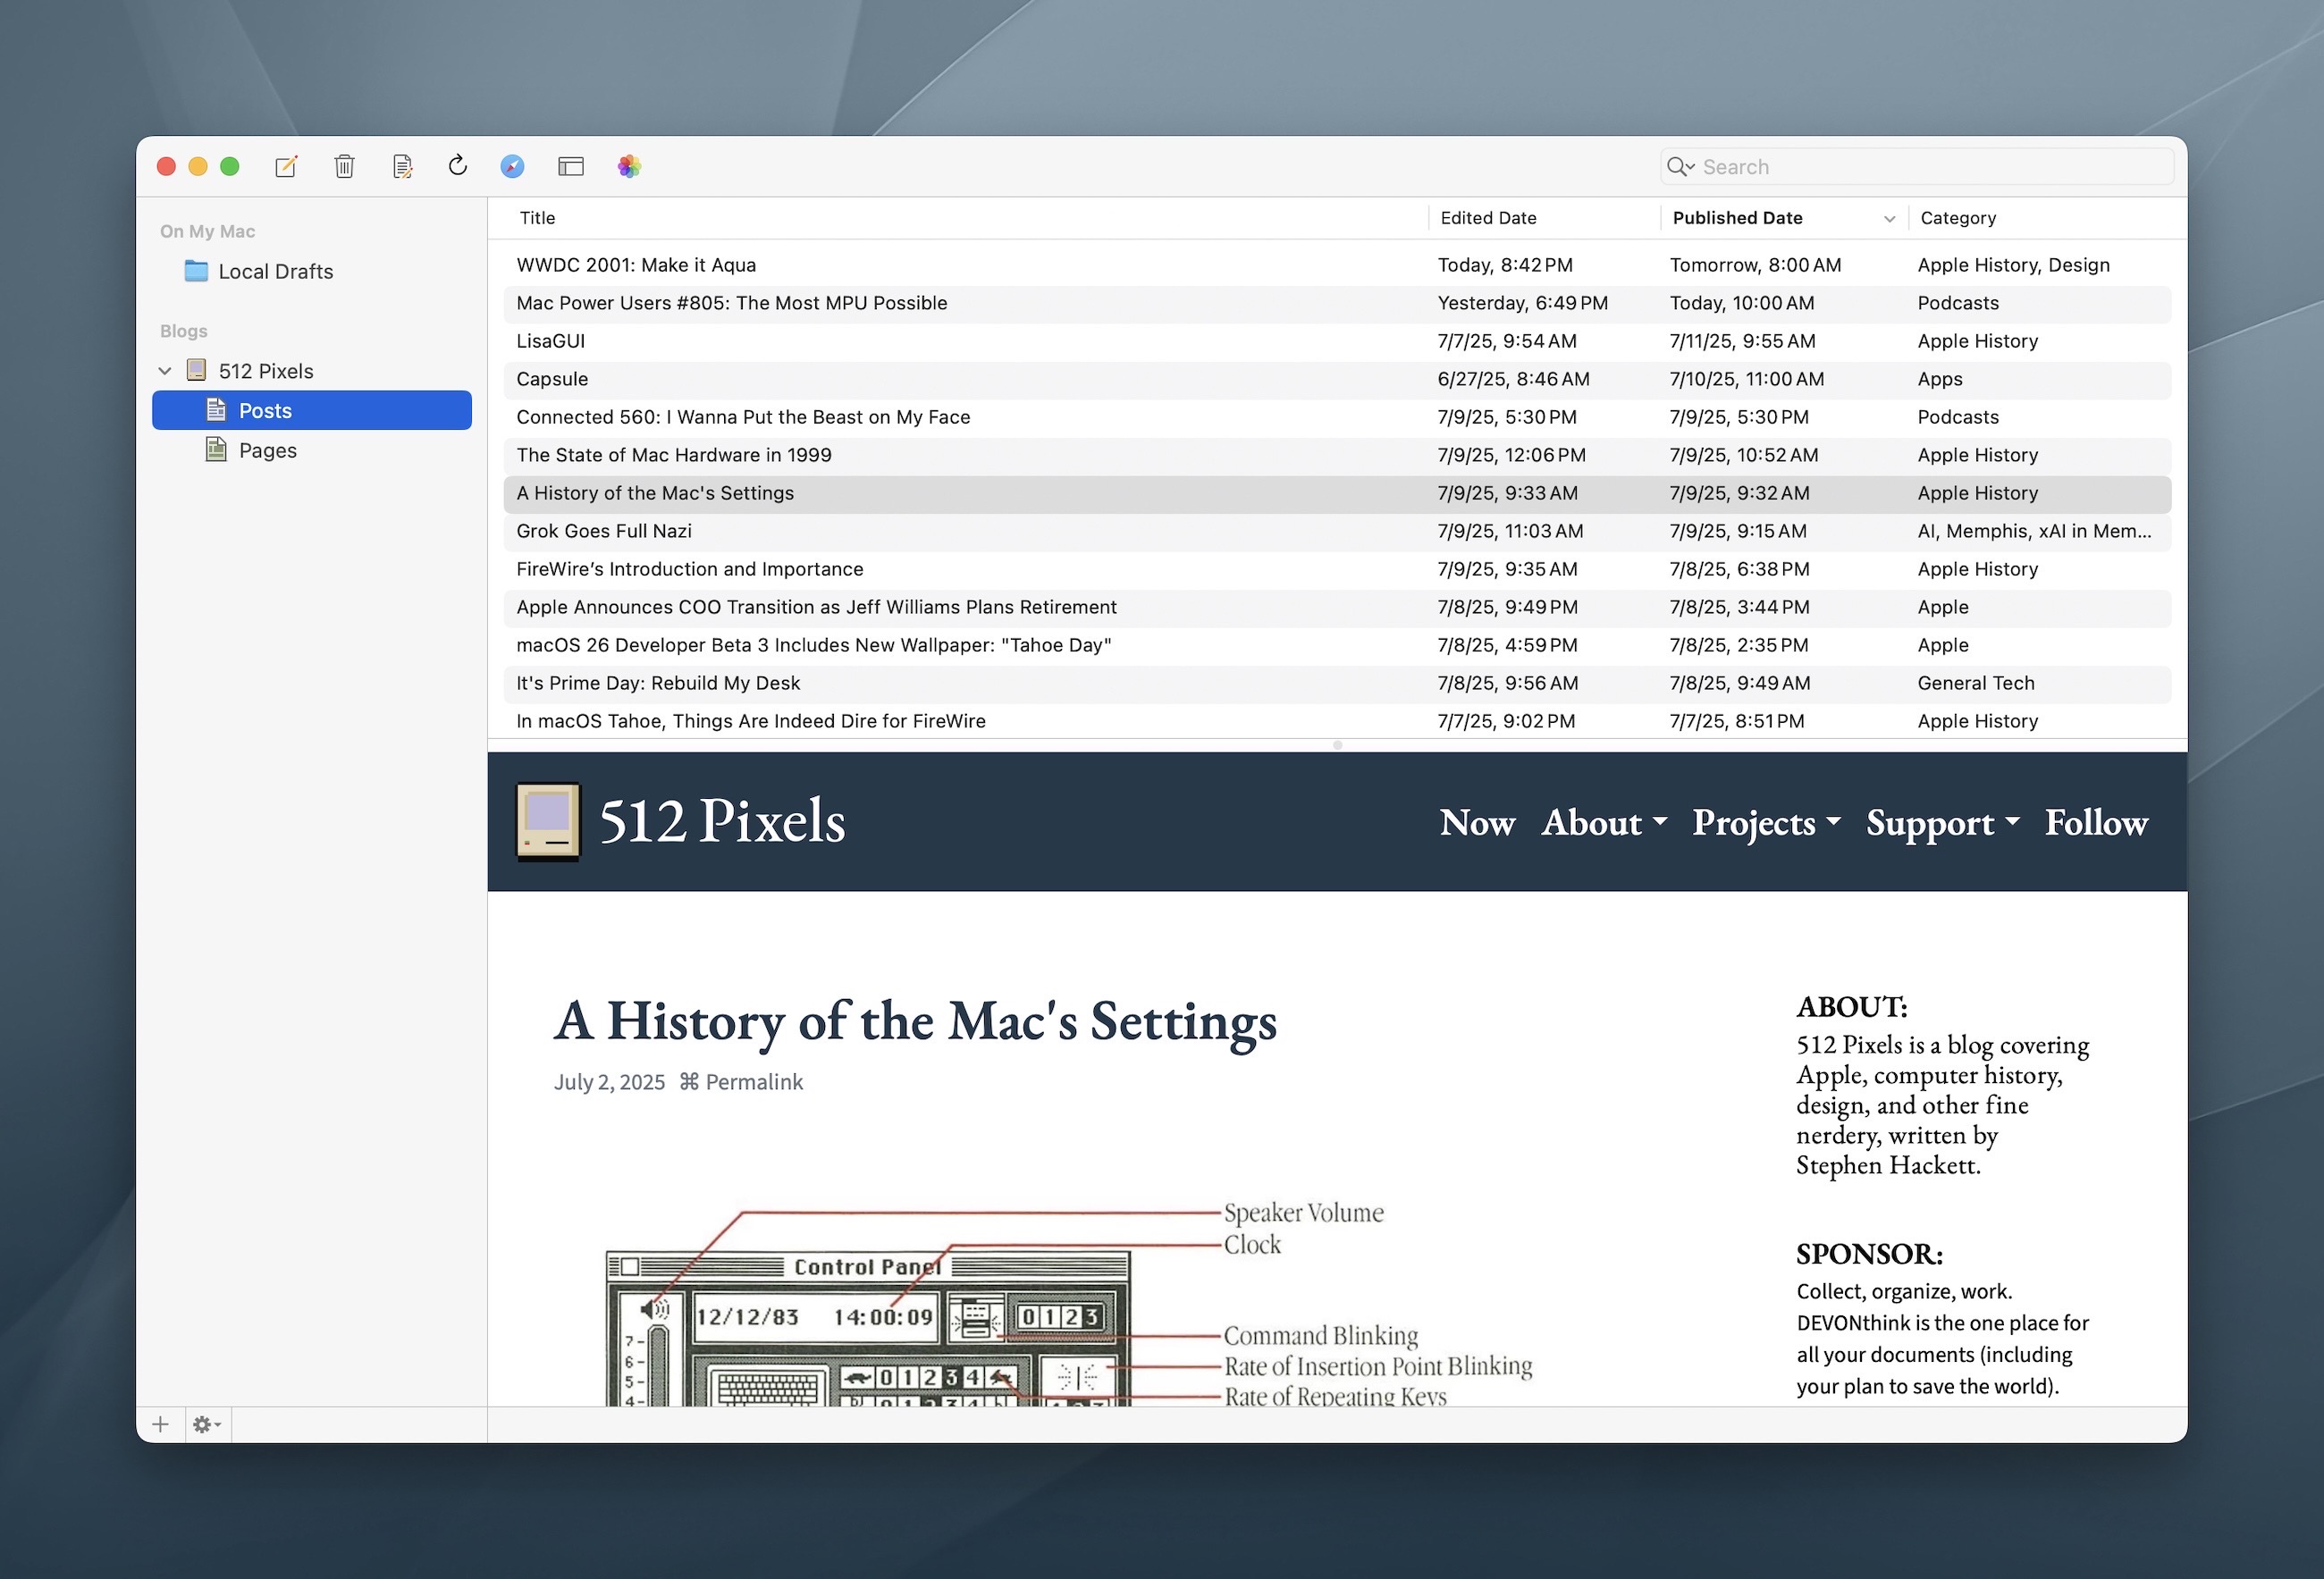Select the 'Grok Goes Full Nazi' post

(x=1337, y=531)
